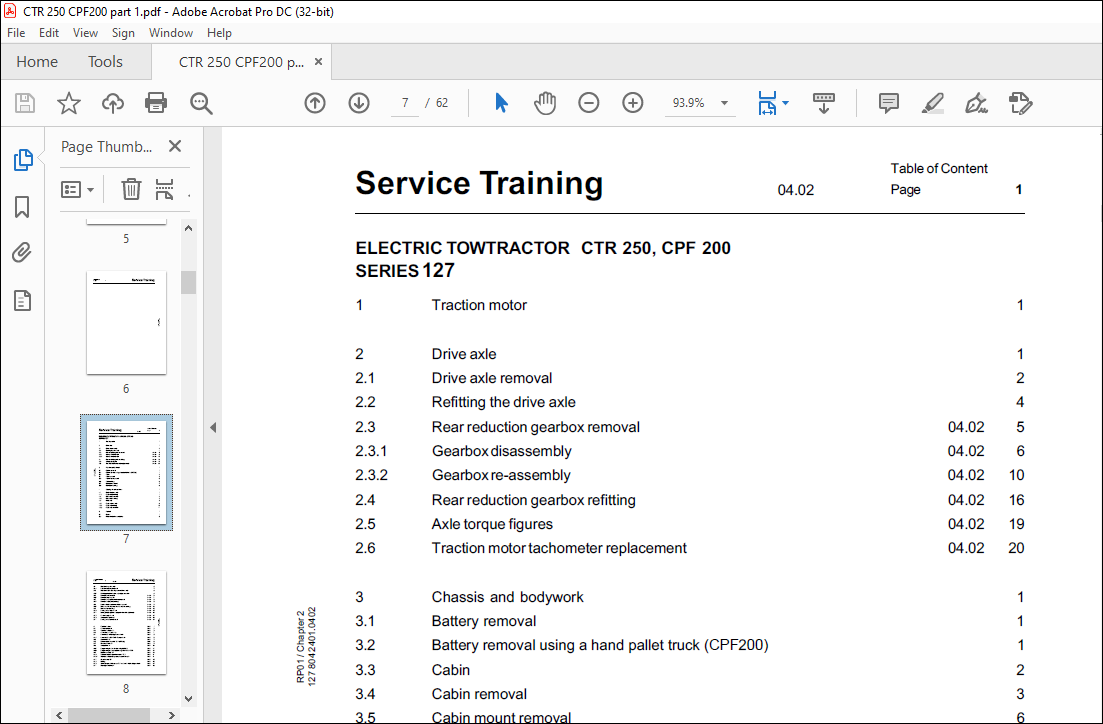The image size is (1103, 724).
Task: Click the Fit width scrolling icon
Action: point(767,103)
